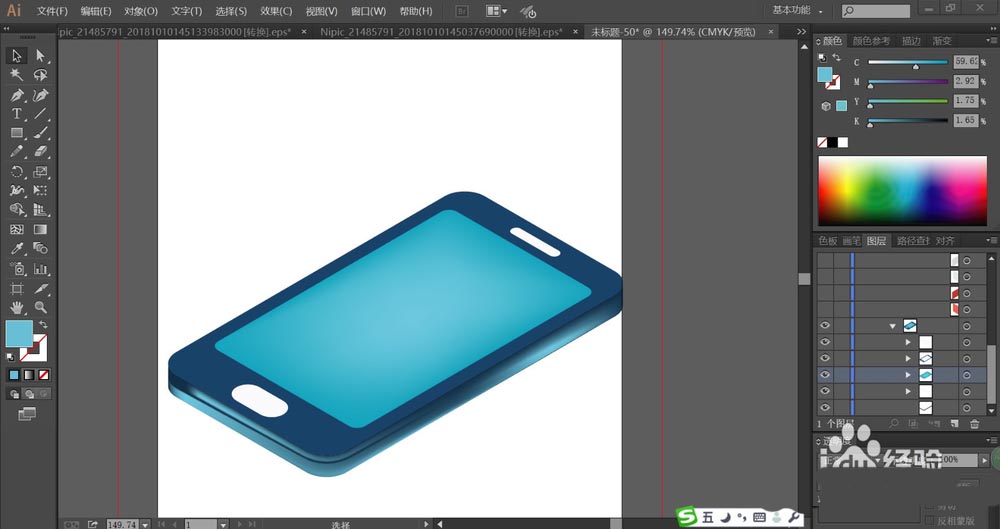Switch to the 描边 tab

(x=911, y=41)
